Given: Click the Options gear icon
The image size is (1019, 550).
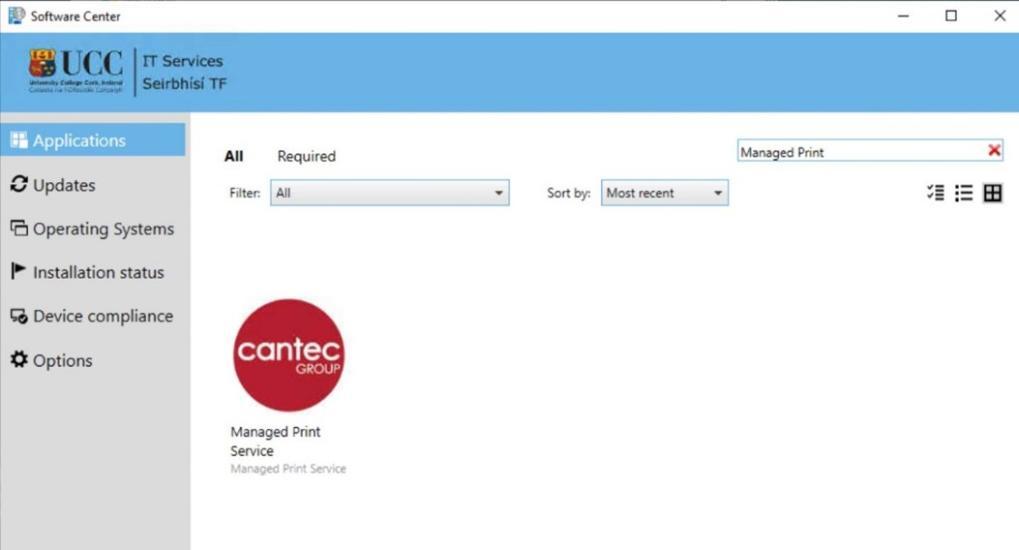Looking at the screenshot, I should pyautogui.click(x=19, y=359).
